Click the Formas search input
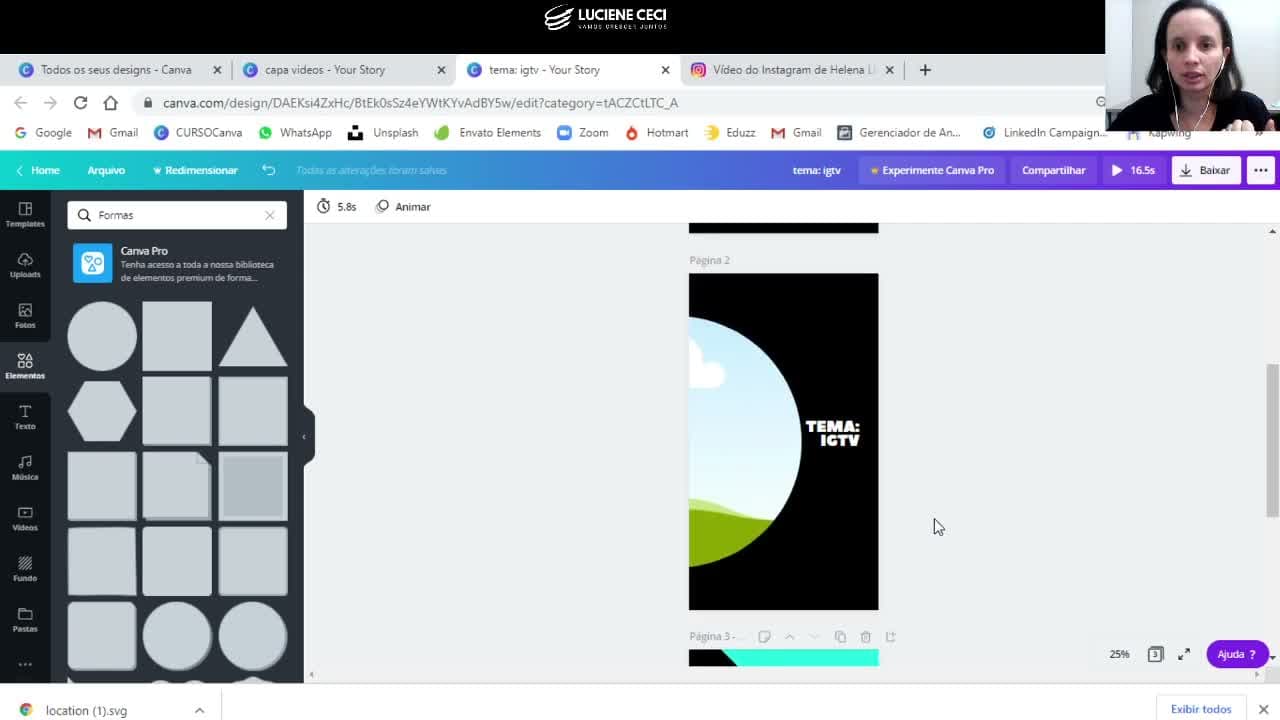1280x720 pixels. click(176, 215)
